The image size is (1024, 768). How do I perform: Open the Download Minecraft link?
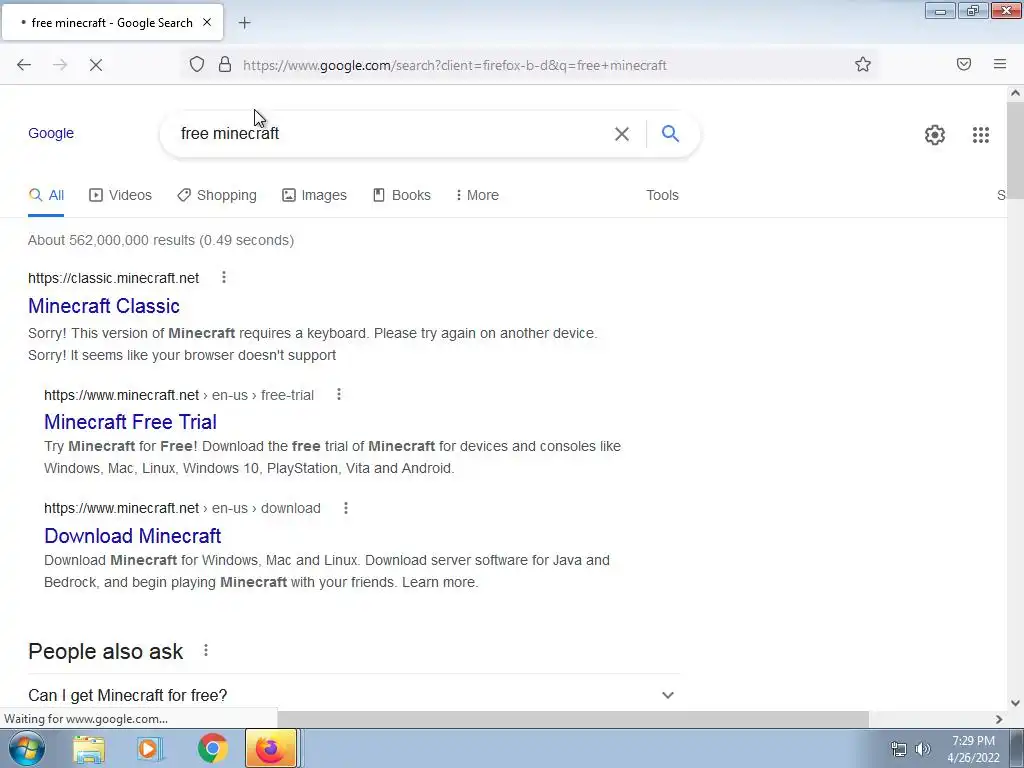tap(133, 536)
